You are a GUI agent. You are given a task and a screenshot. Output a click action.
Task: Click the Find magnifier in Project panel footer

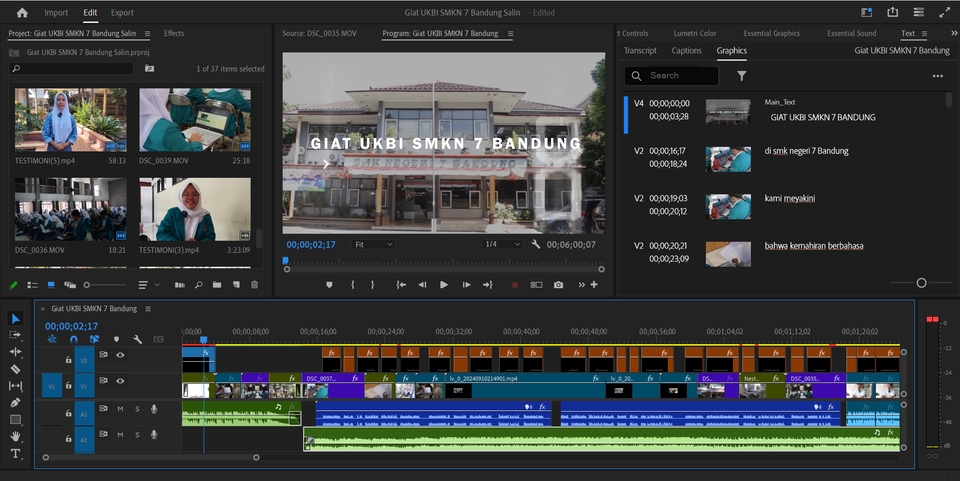pos(198,285)
